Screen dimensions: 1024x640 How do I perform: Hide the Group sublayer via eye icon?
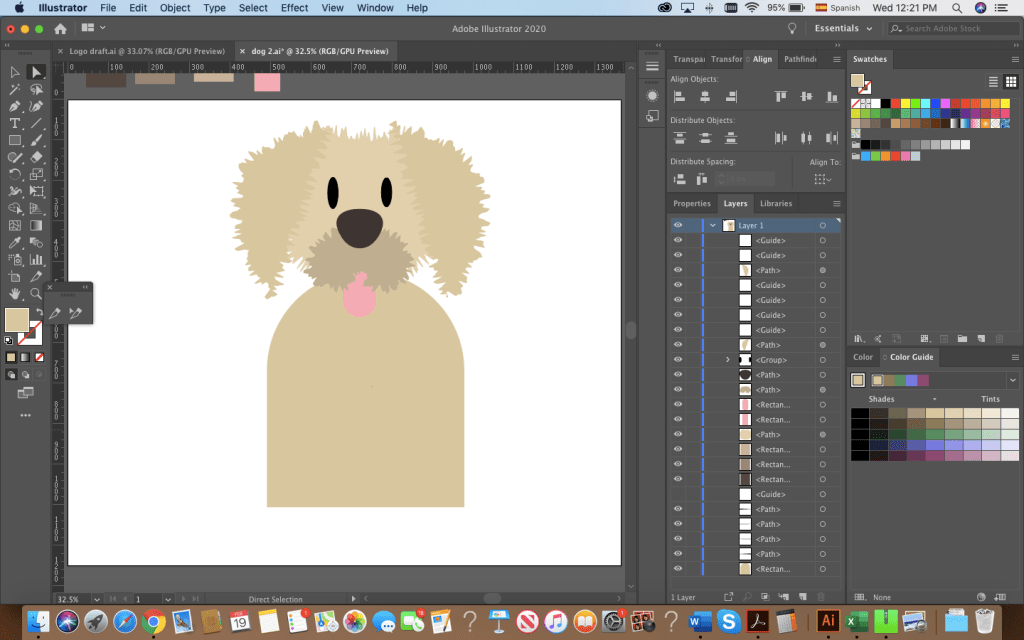678,359
